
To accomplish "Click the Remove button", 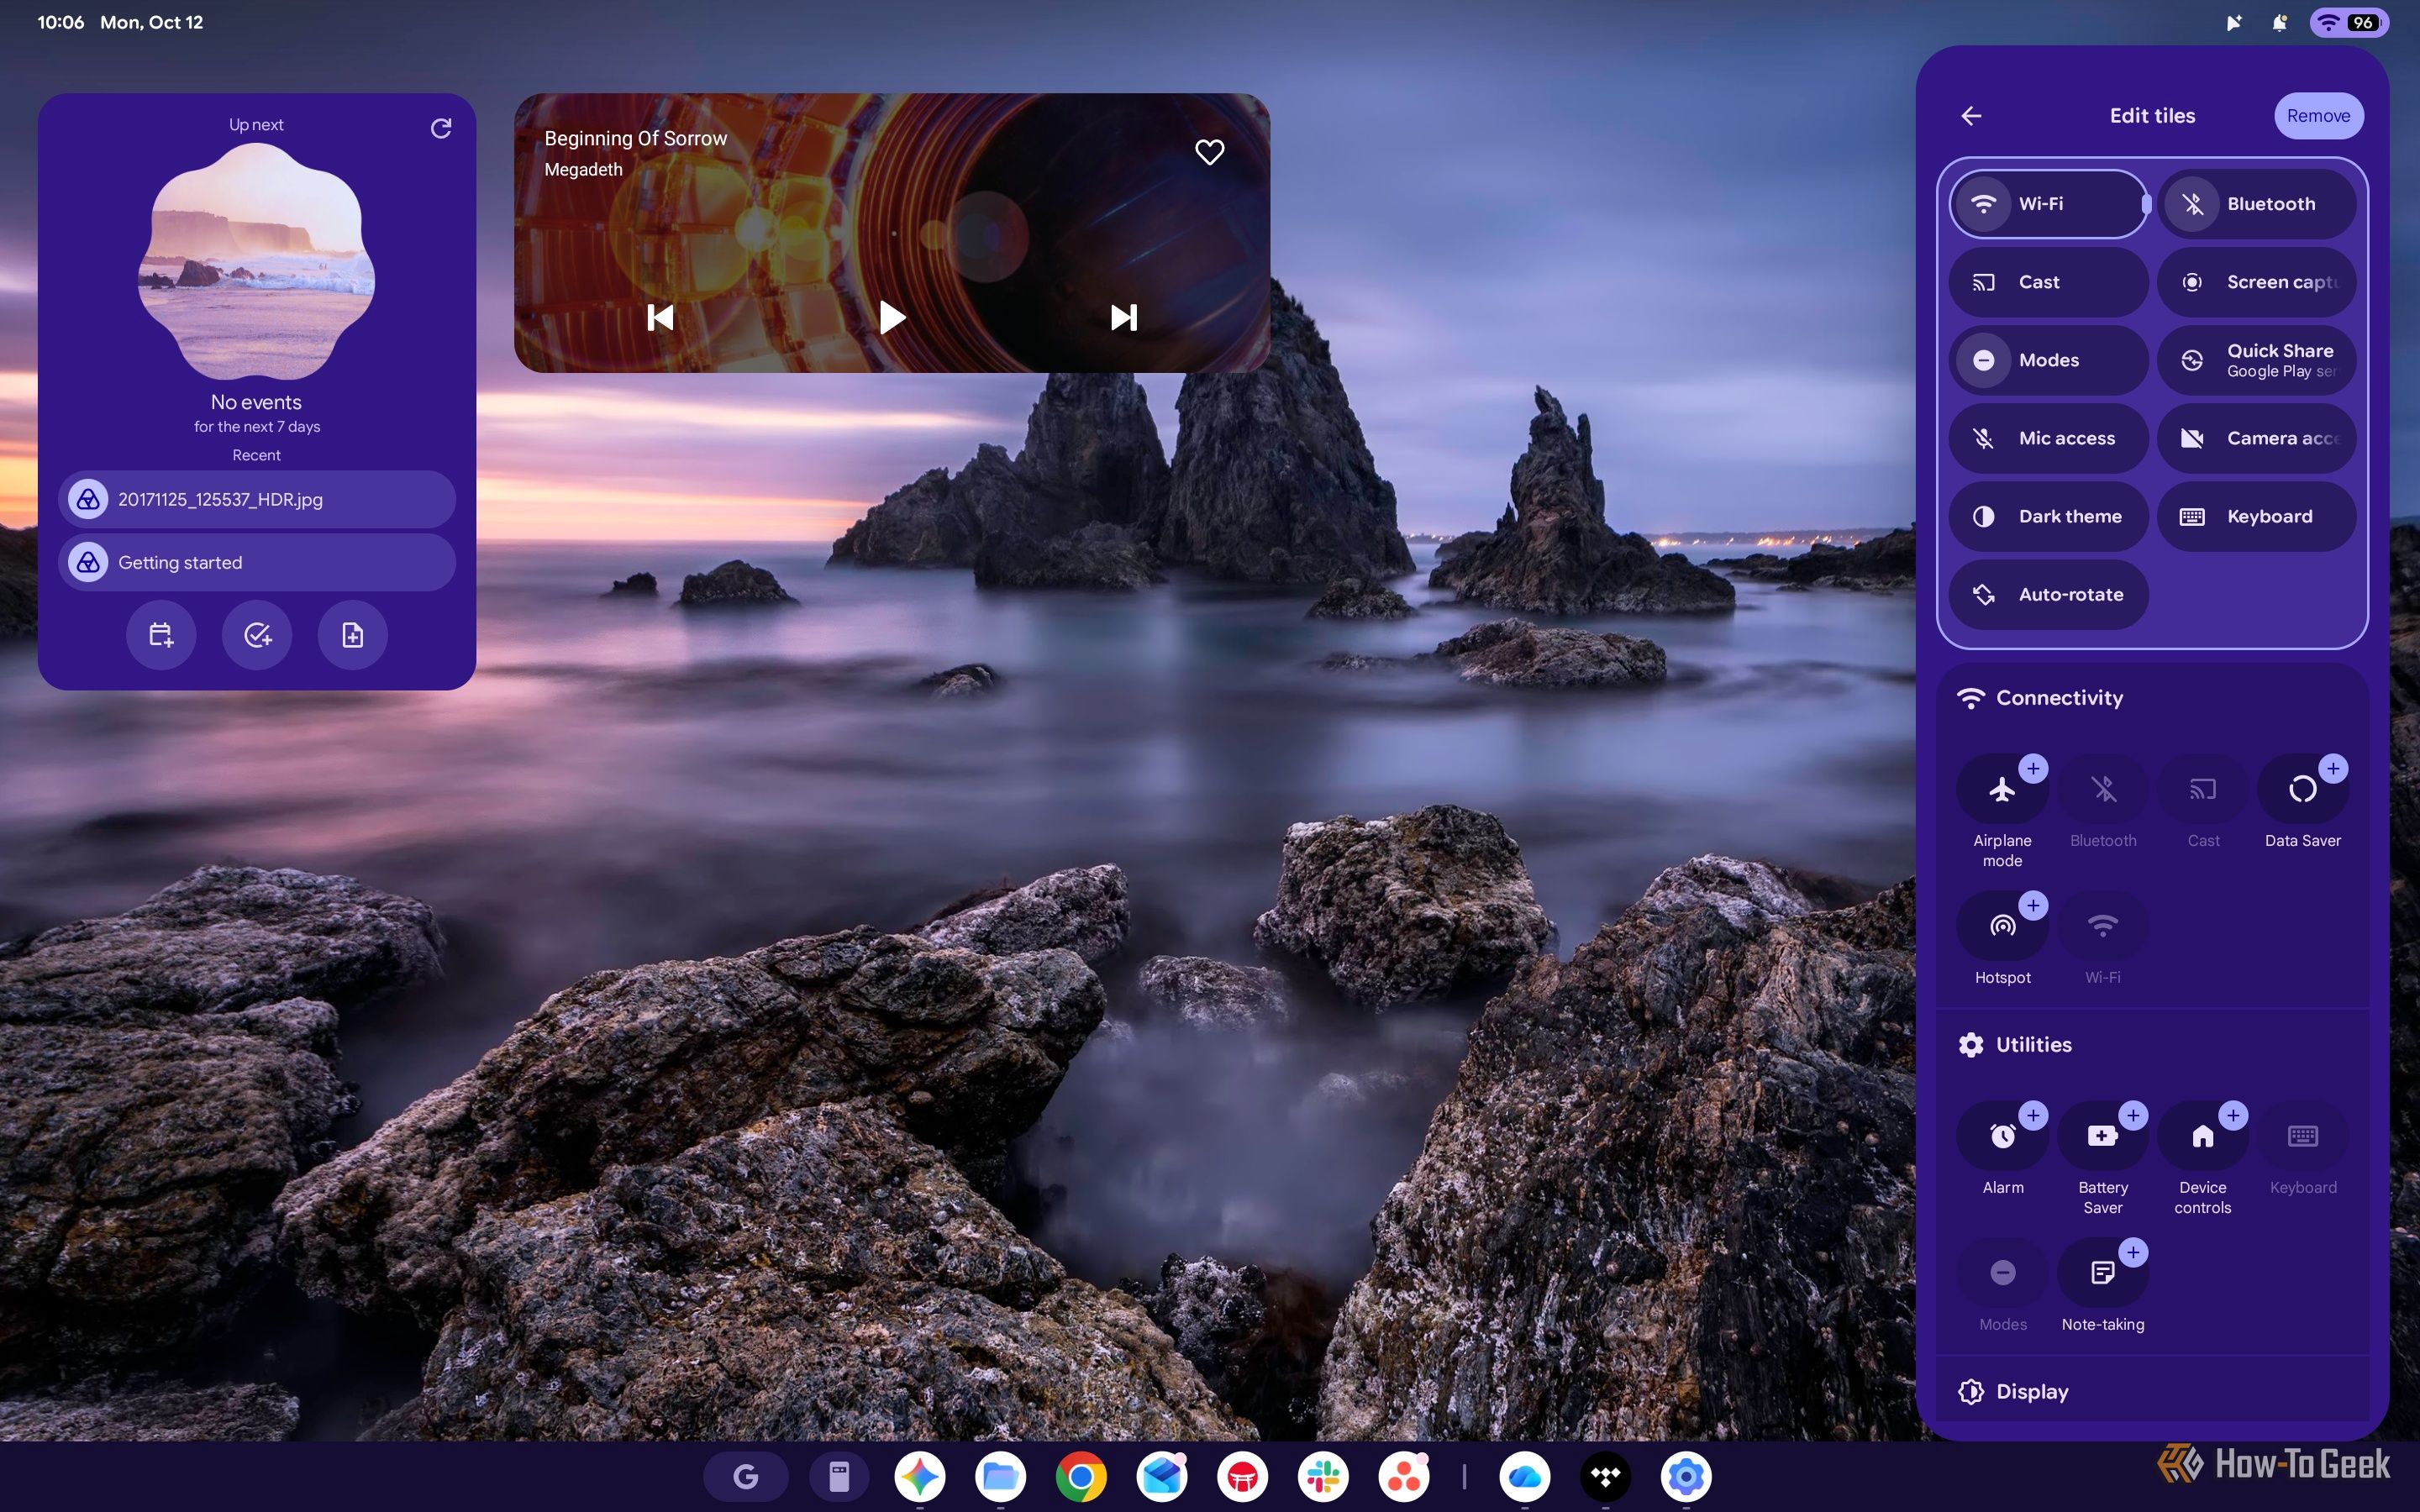I will [2318, 116].
